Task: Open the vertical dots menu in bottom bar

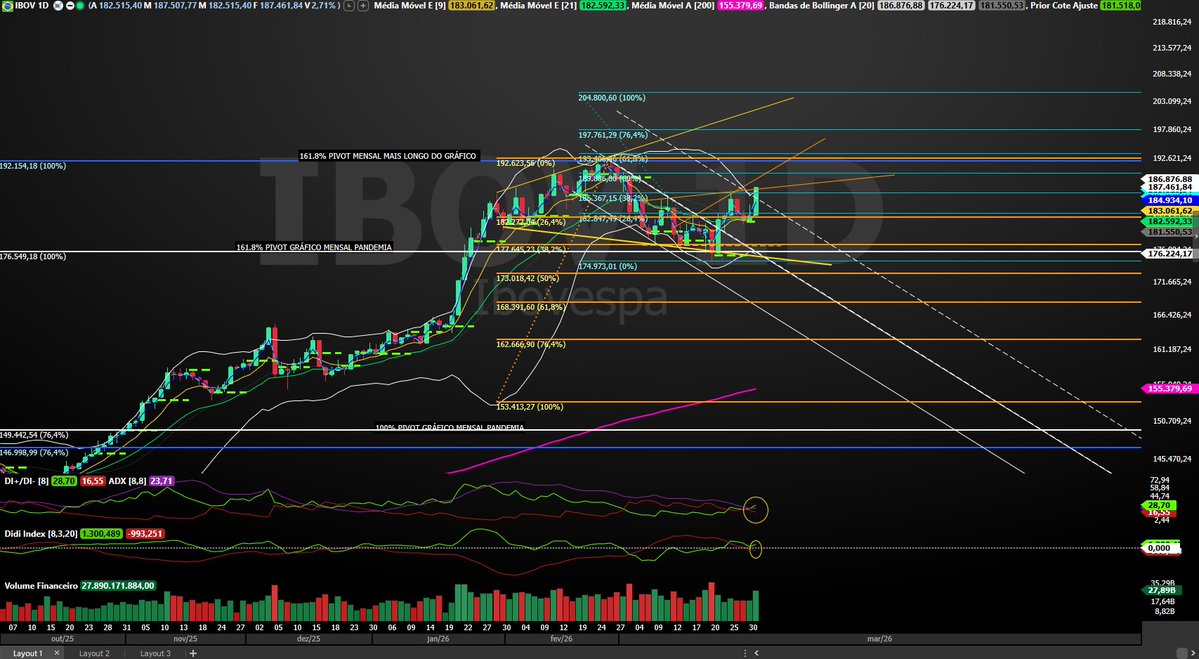Action: (746, 653)
